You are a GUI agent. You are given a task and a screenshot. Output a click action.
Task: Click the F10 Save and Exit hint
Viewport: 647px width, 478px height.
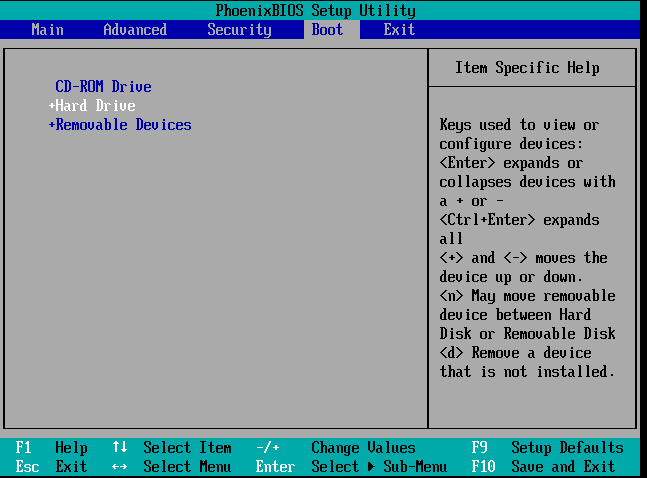pyautogui.click(x=543, y=466)
